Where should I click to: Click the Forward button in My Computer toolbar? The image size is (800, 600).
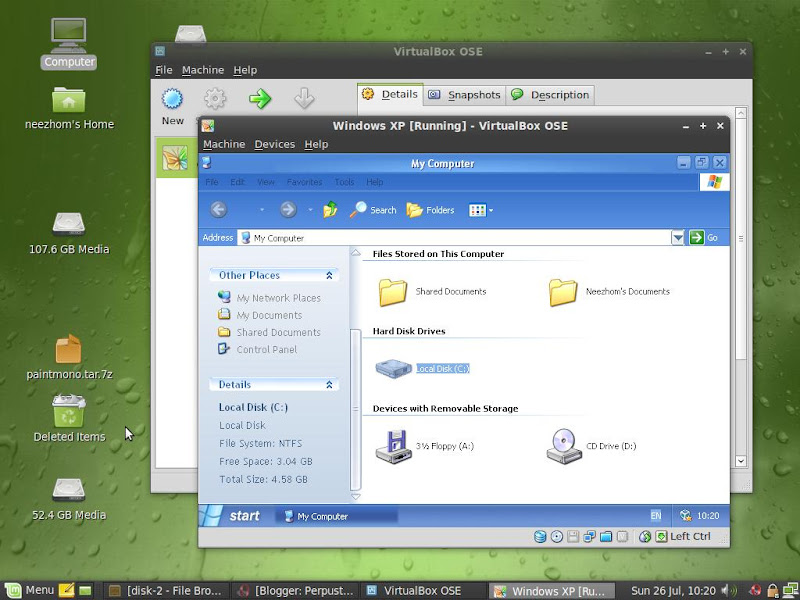[288, 210]
